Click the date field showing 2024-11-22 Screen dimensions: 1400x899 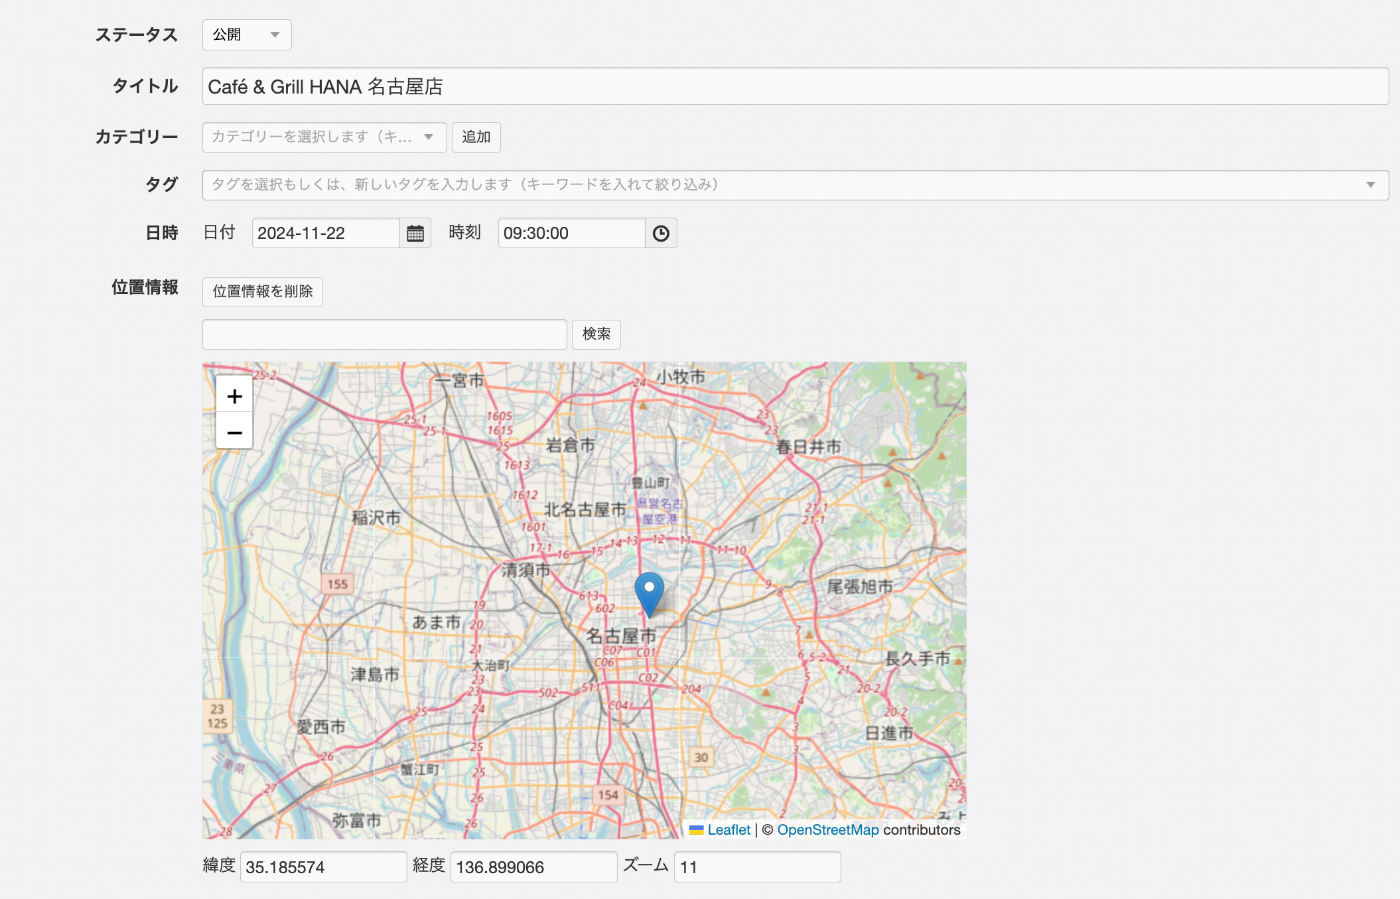coord(325,233)
